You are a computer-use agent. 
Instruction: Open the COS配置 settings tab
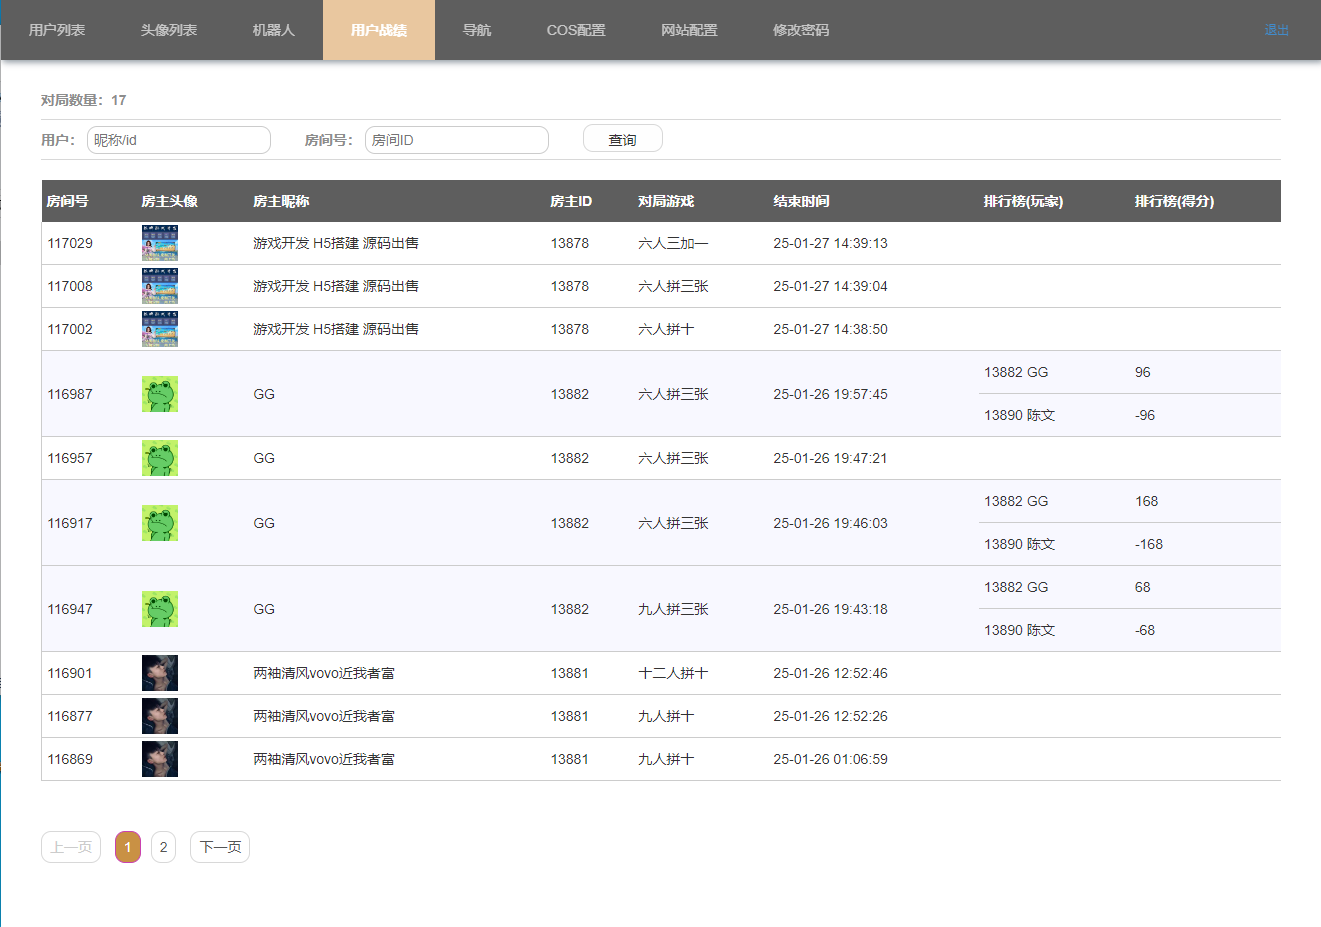575,30
